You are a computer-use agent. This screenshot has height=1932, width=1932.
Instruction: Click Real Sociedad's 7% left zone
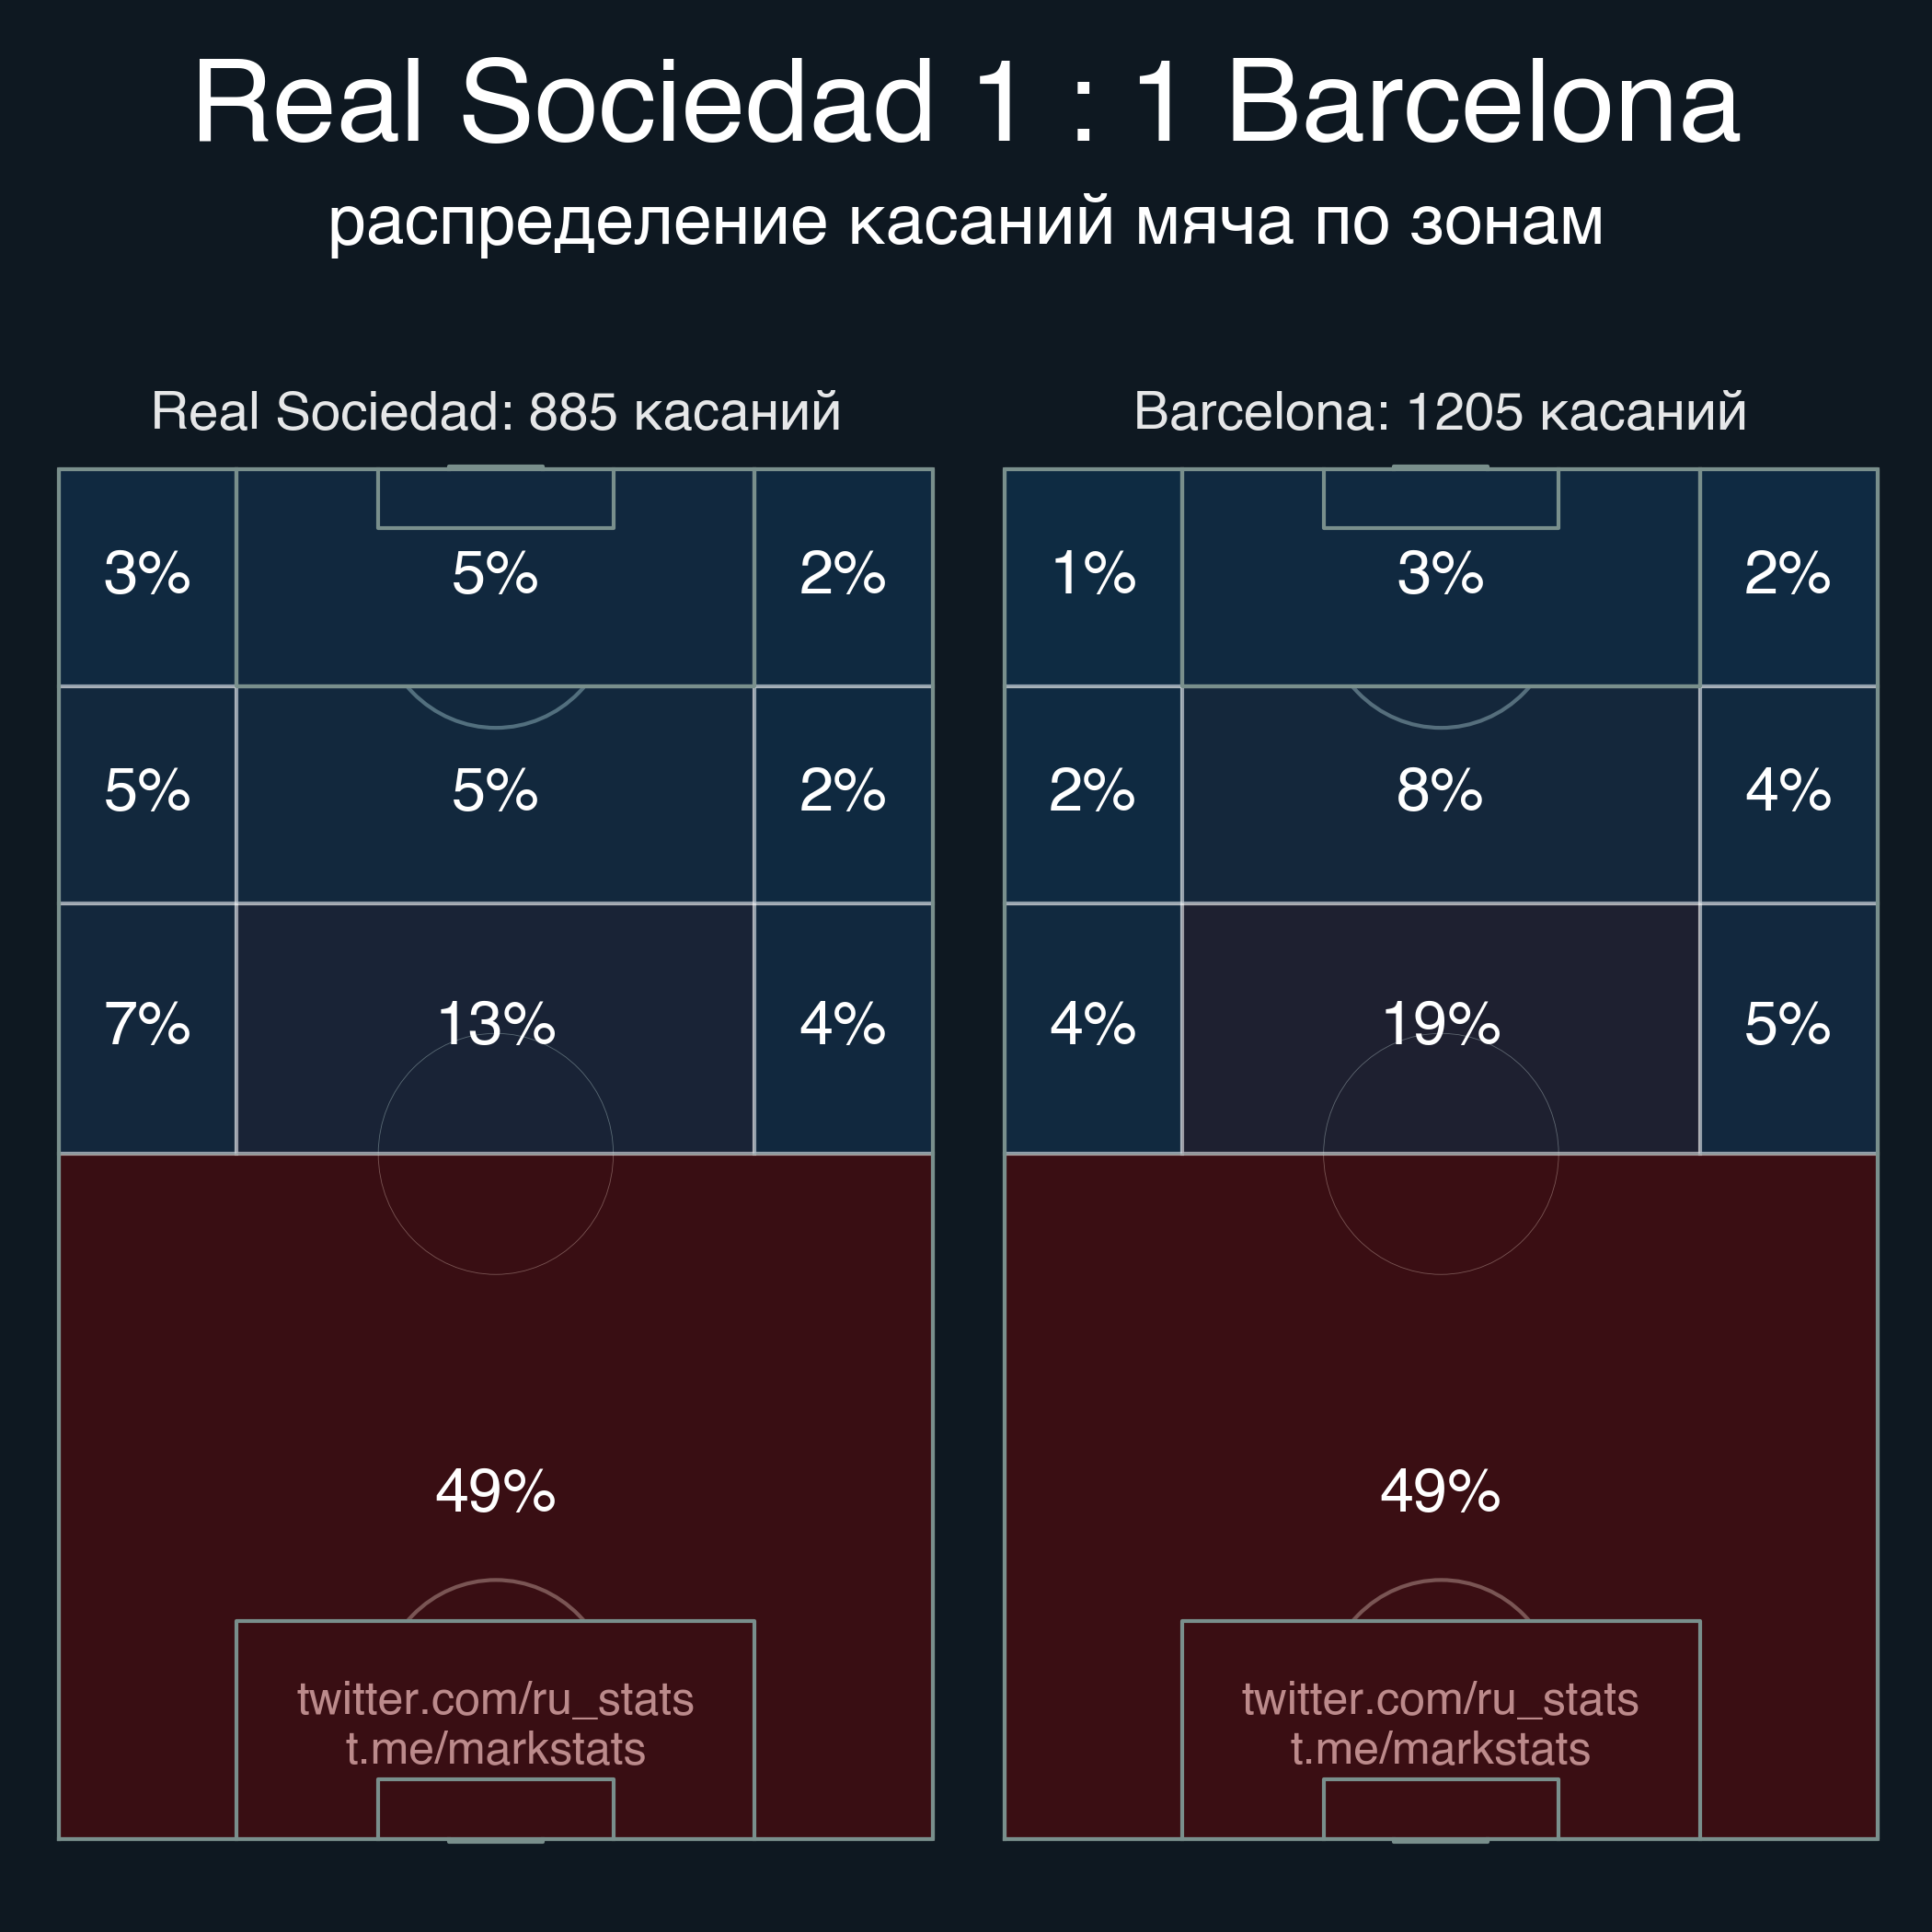(148, 1028)
